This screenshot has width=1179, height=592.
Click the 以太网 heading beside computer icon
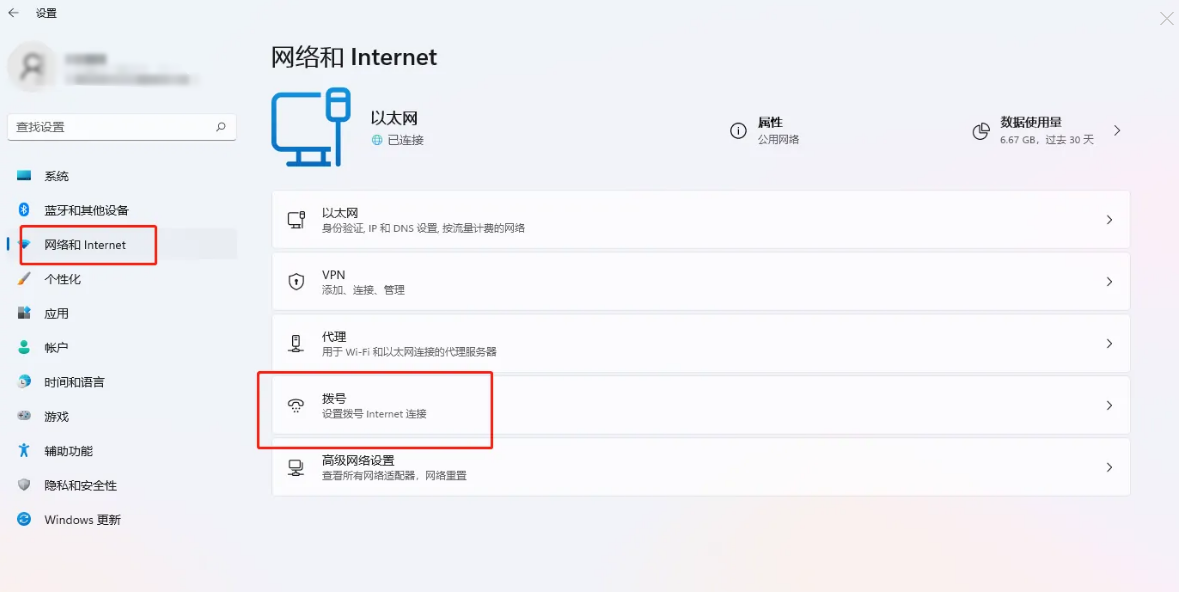(394, 118)
